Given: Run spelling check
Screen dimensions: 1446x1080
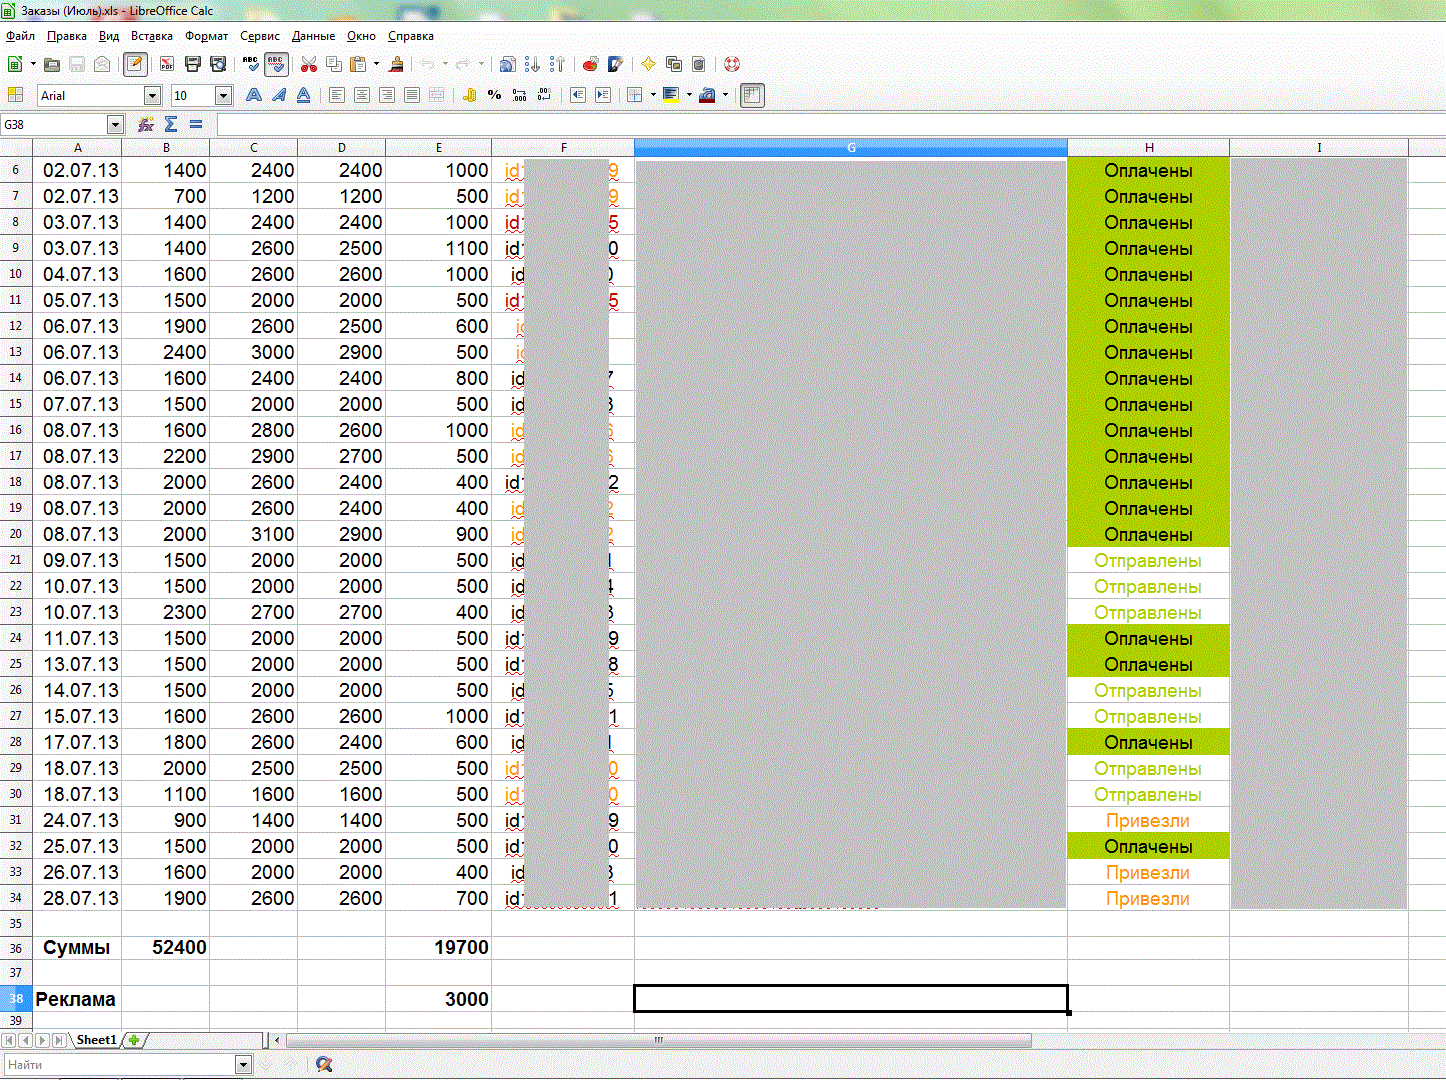Looking at the screenshot, I should pos(251,64).
